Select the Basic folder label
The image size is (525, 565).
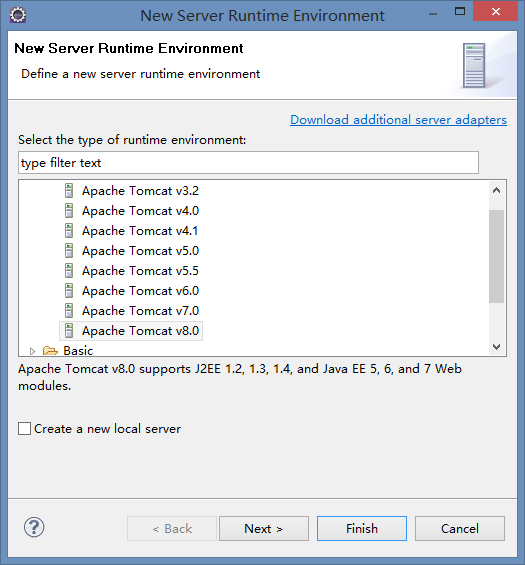coord(78,351)
